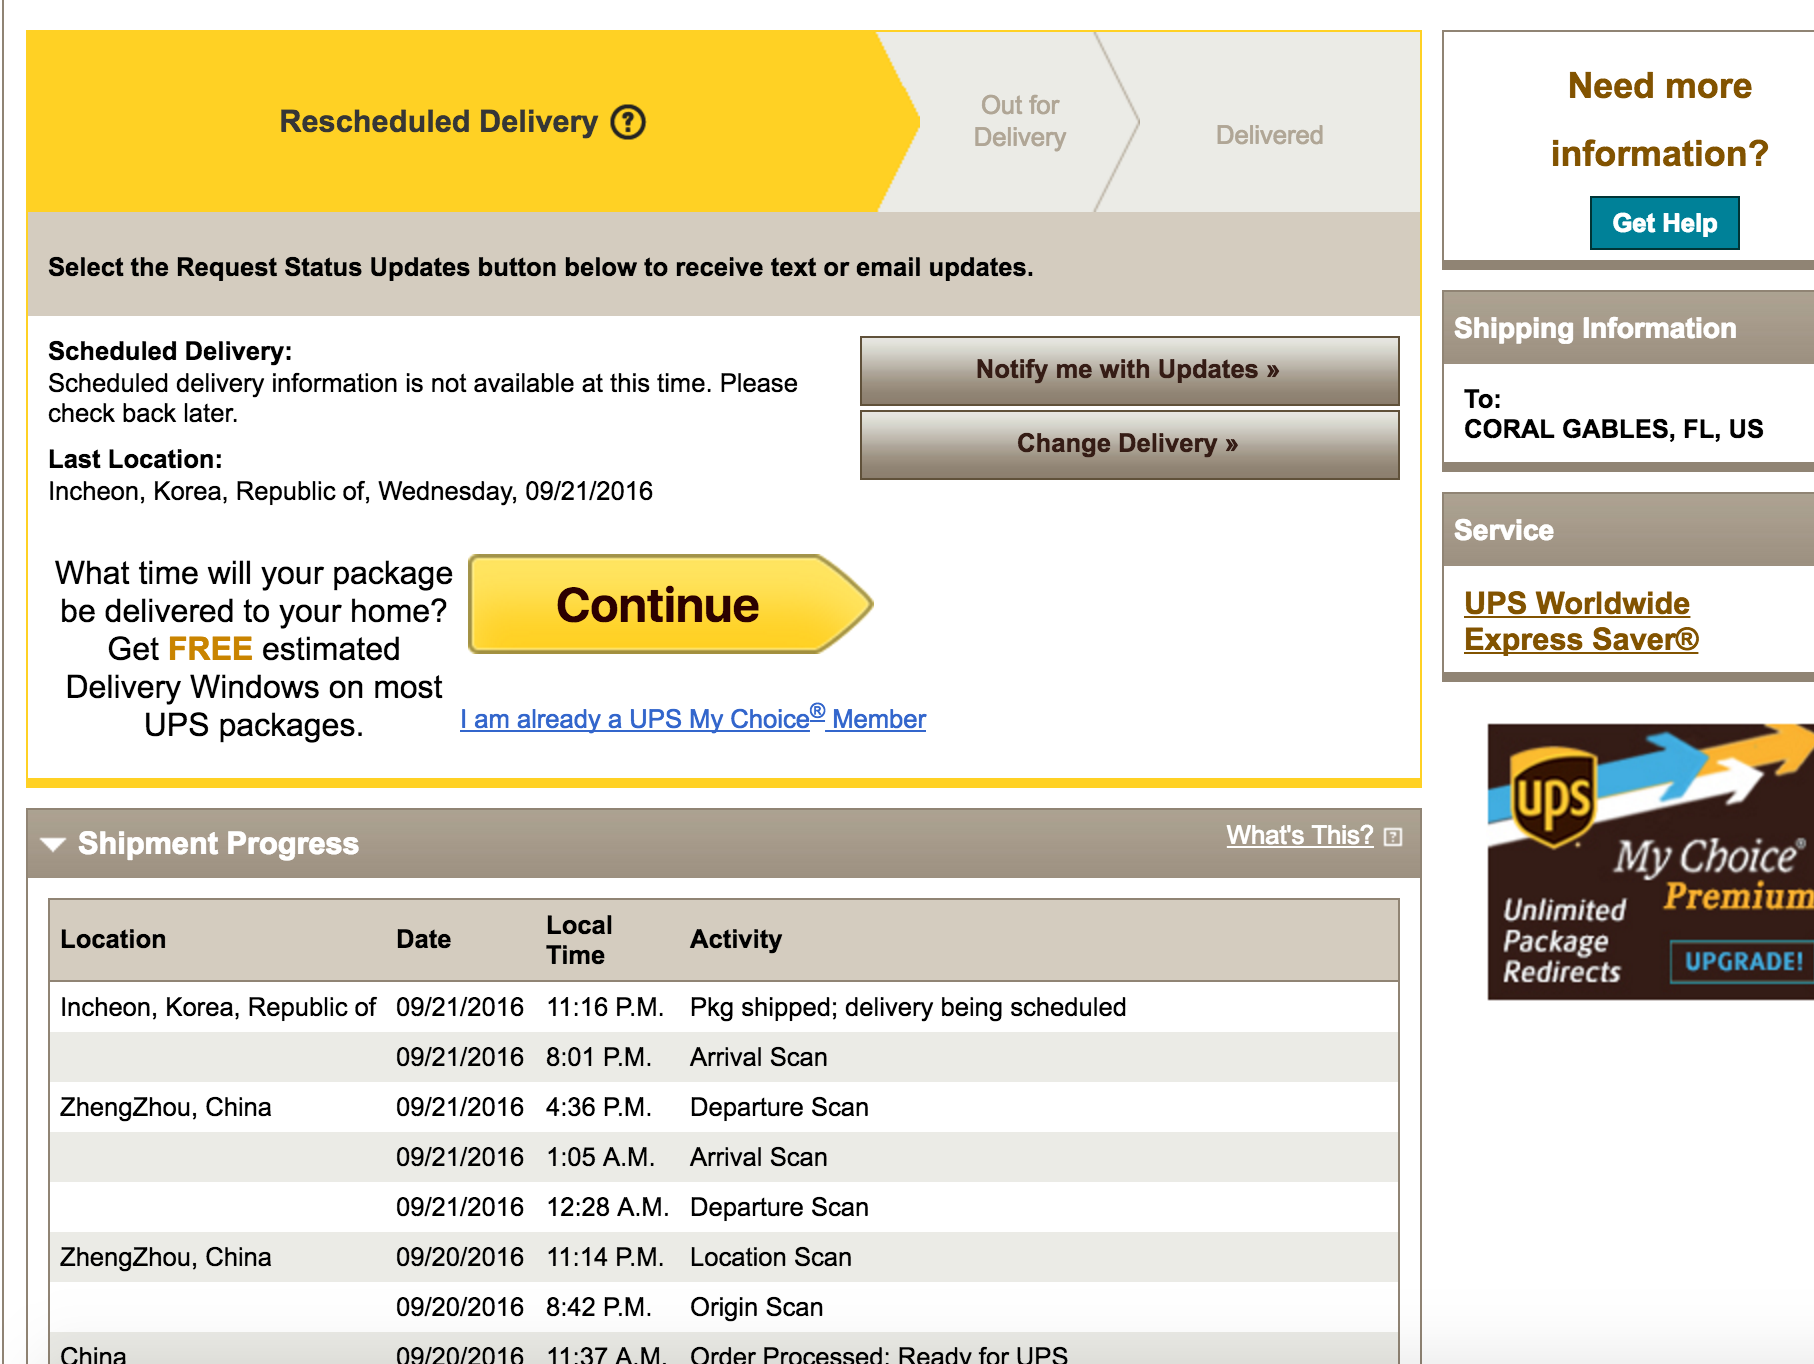Image resolution: width=1814 pixels, height=1364 pixels.
Task: Click the 8:42 P.M. time cell
Action: click(598, 1307)
